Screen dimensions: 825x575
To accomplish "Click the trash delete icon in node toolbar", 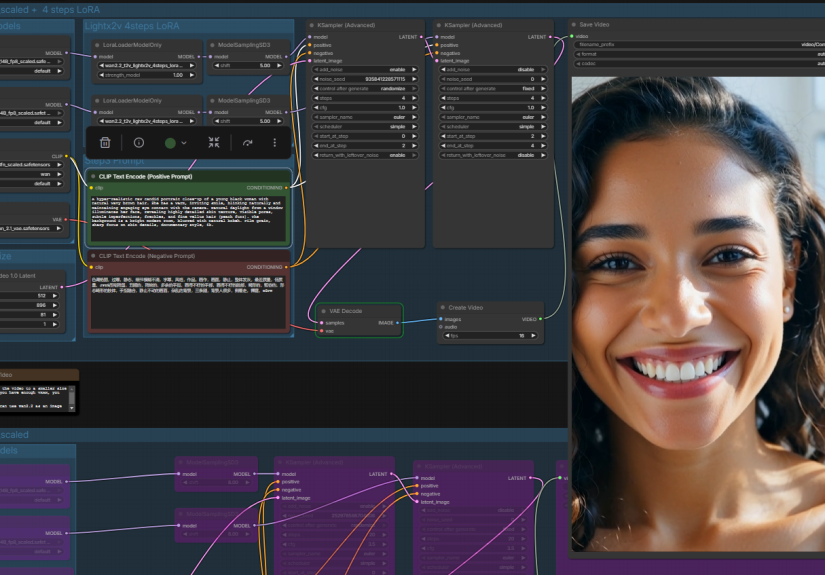I will (x=105, y=143).
